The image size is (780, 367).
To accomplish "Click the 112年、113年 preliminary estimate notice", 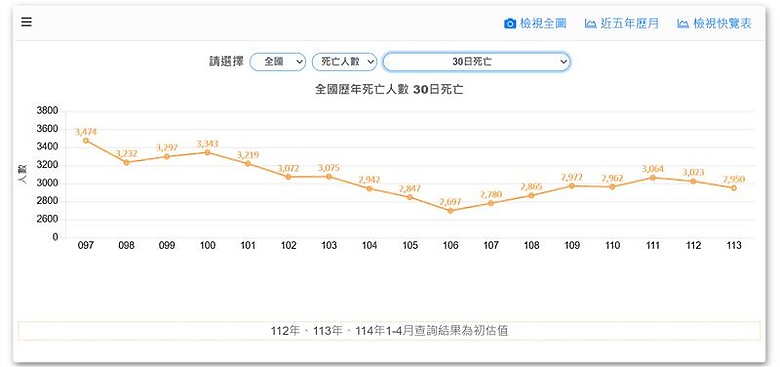I will (390, 331).
